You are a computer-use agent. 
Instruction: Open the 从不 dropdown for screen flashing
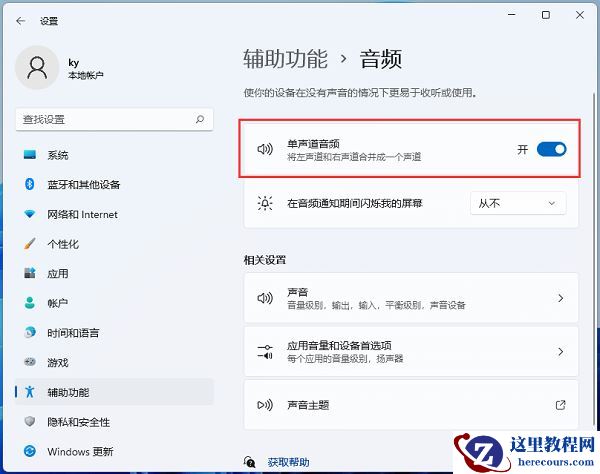pyautogui.click(x=518, y=203)
